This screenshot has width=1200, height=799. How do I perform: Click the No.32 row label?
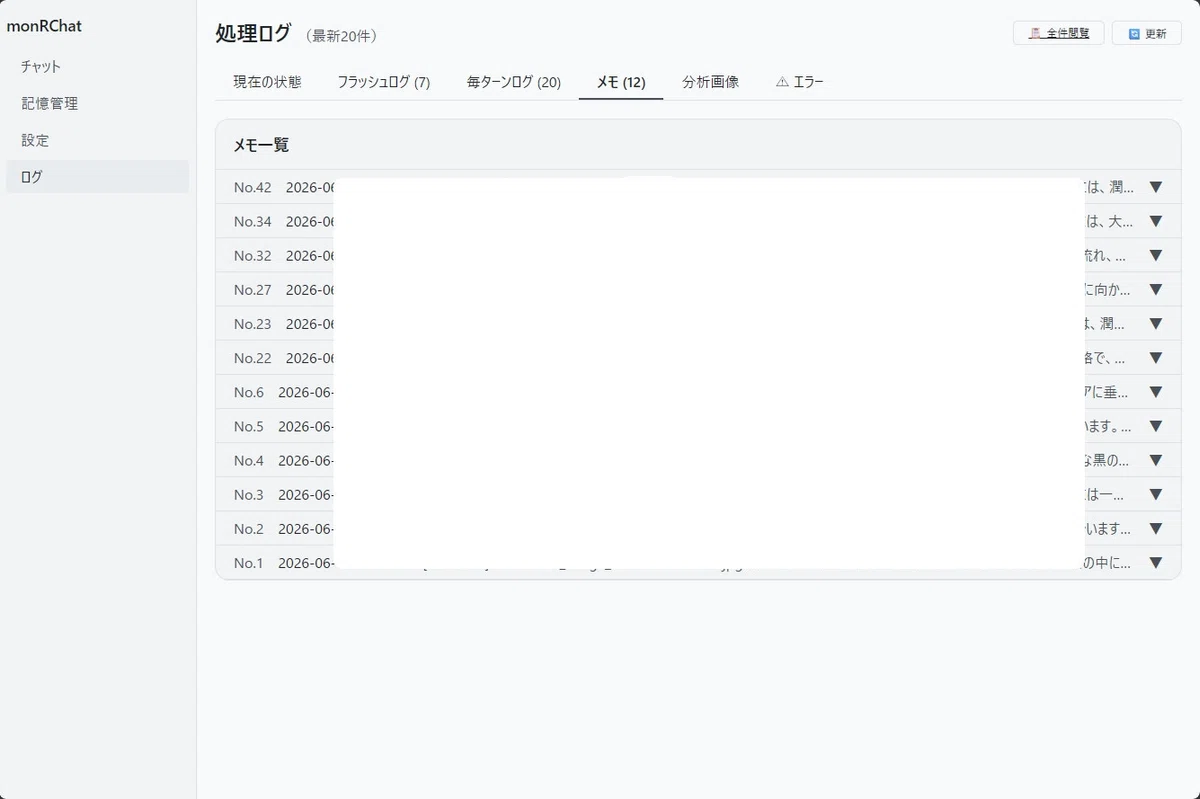tap(253, 255)
